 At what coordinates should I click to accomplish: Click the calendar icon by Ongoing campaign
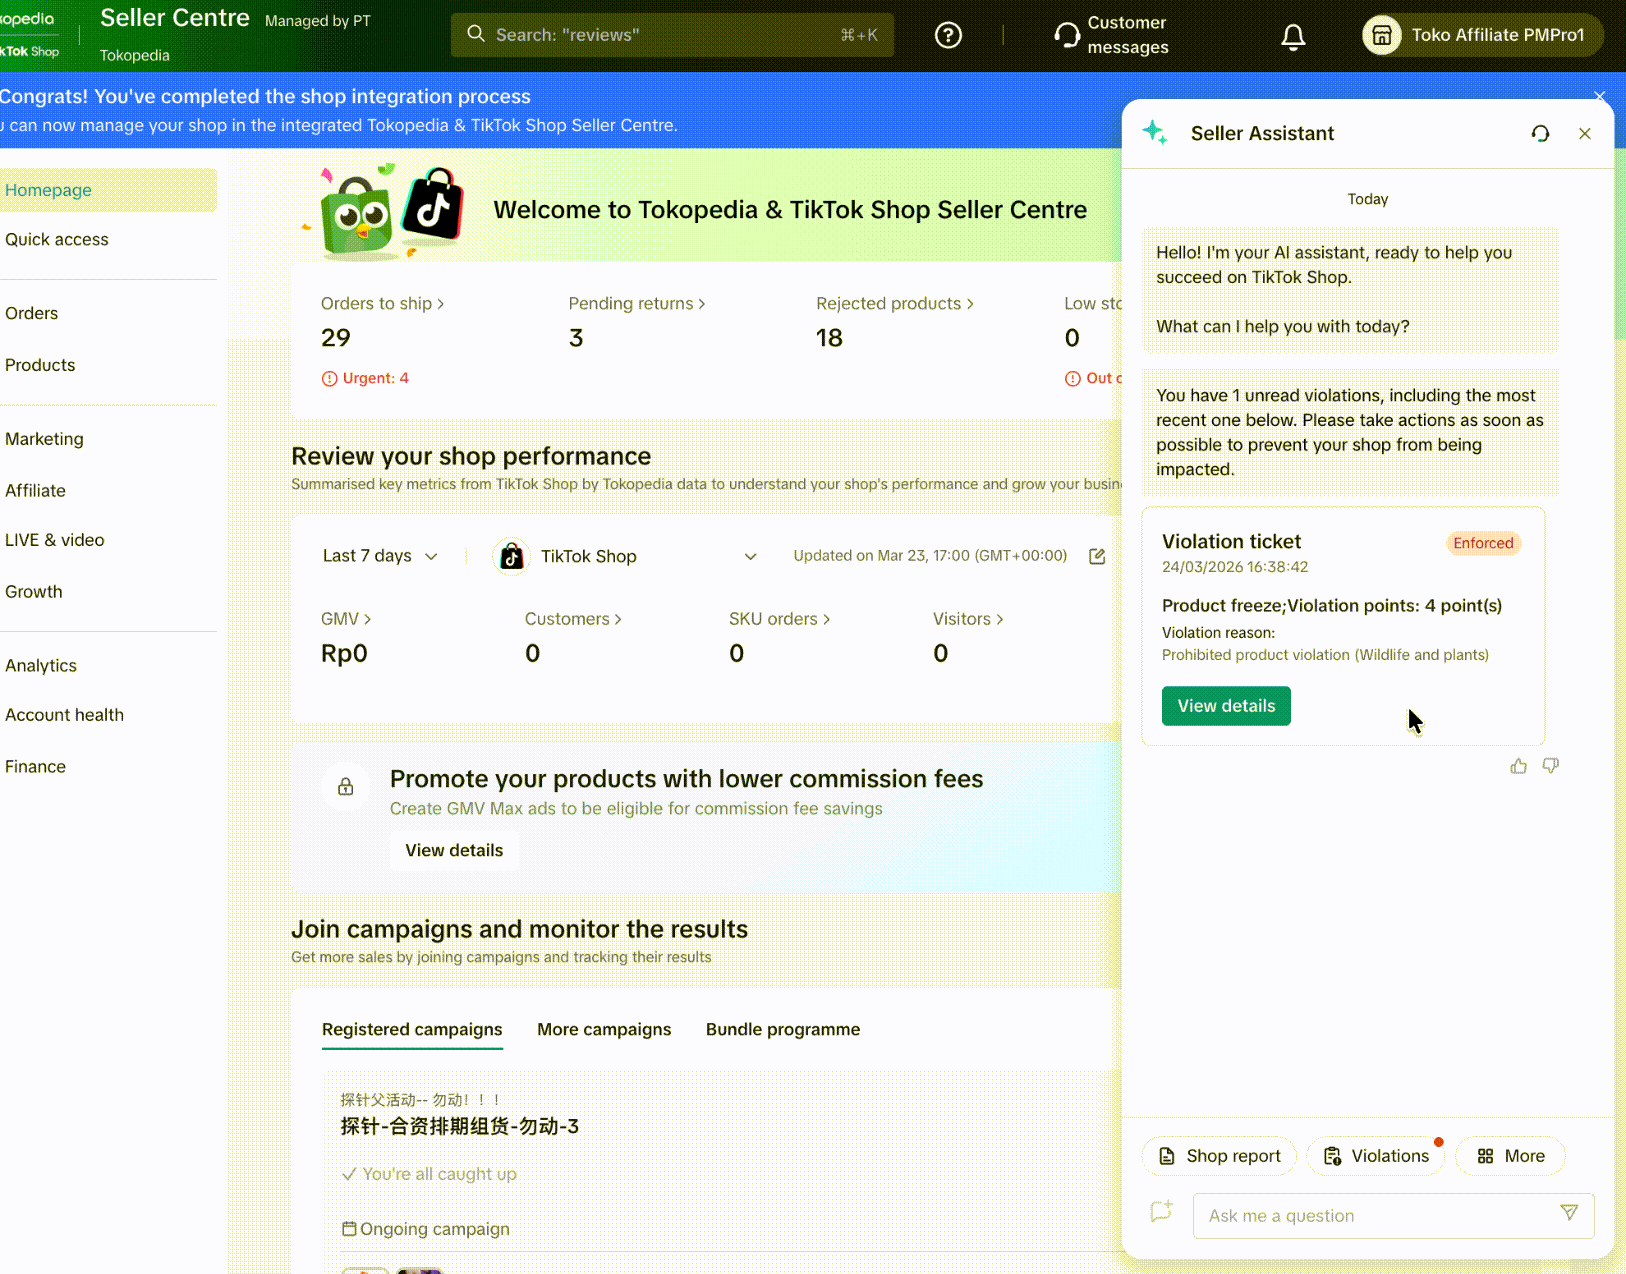(x=349, y=1228)
